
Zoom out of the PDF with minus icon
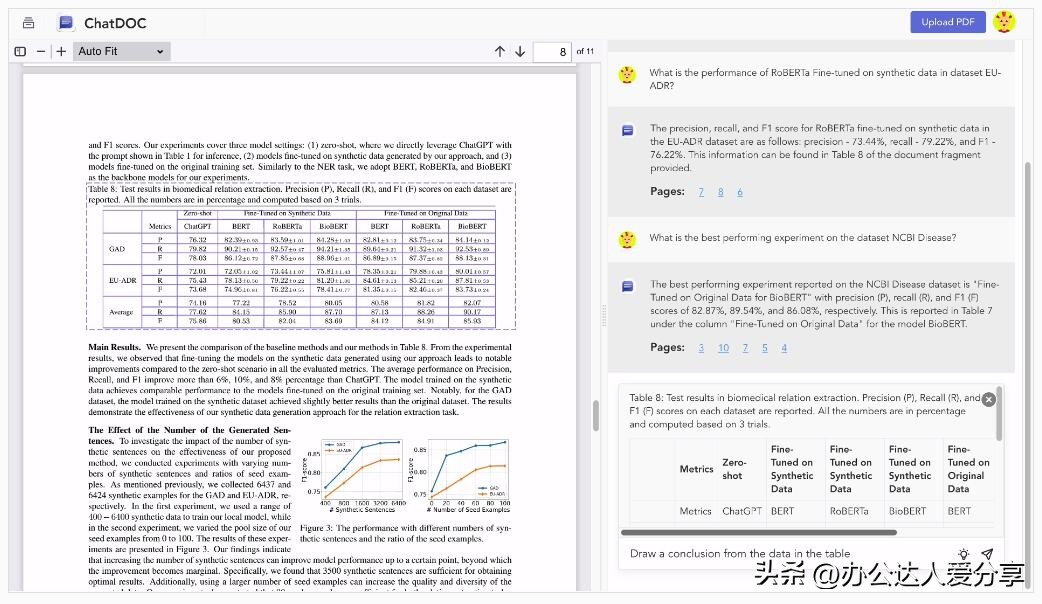[x=41, y=50]
